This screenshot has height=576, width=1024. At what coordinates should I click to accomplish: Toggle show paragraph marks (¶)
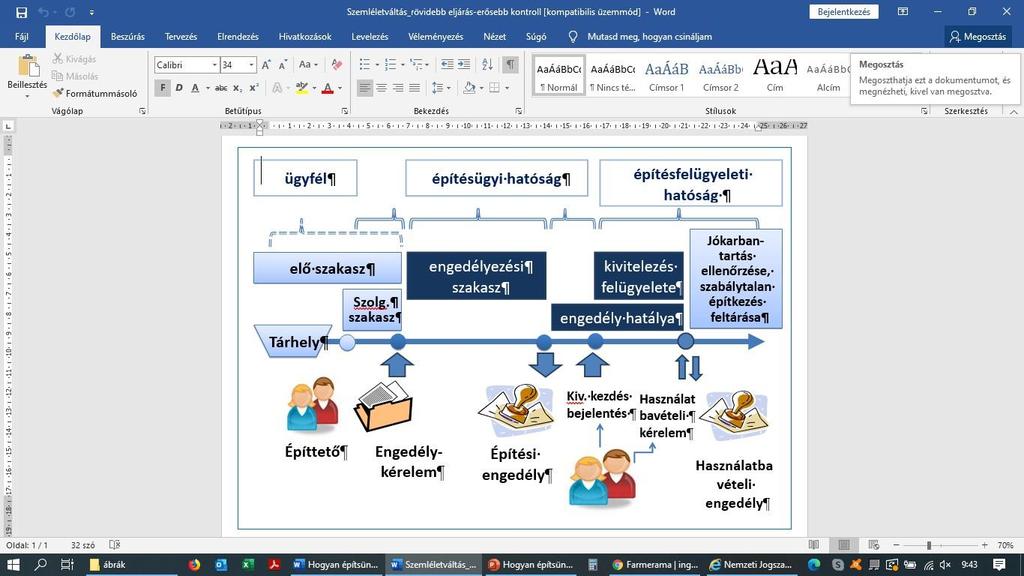pos(511,65)
